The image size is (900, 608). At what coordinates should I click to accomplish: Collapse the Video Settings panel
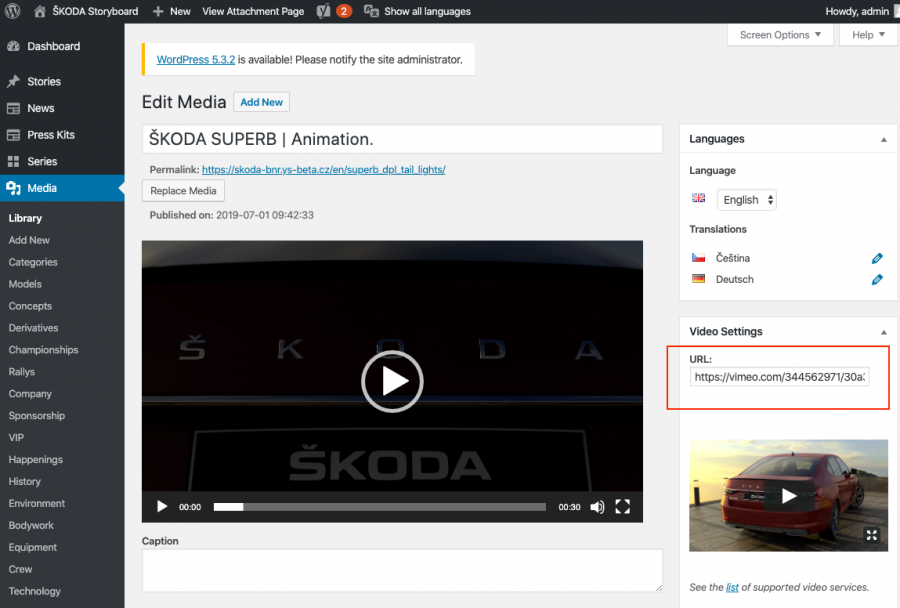pyautogui.click(x=884, y=332)
